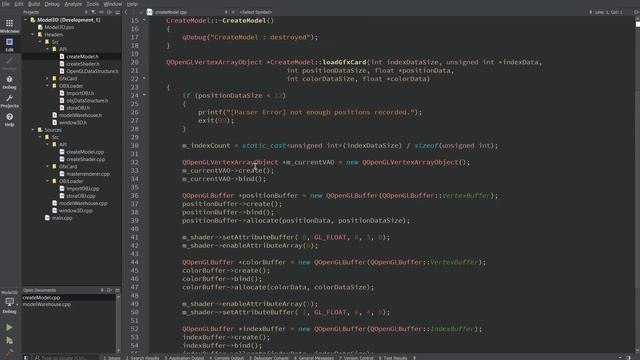Fold the code block at line 24
This screenshot has width=640, height=360.
pyautogui.click(x=144, y=95)
